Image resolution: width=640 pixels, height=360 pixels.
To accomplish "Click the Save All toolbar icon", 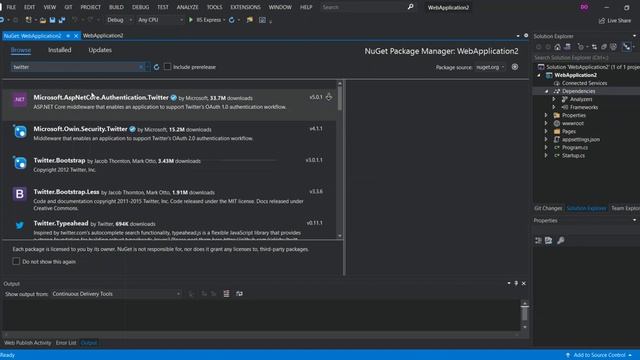I will 62,20.
